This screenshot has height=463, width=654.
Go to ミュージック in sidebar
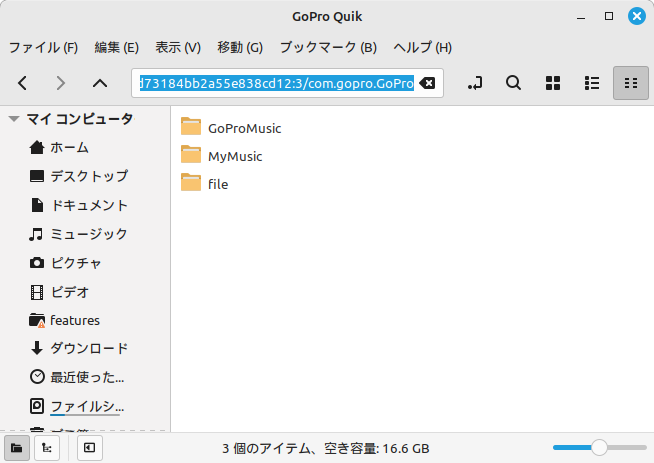point(89,234)
